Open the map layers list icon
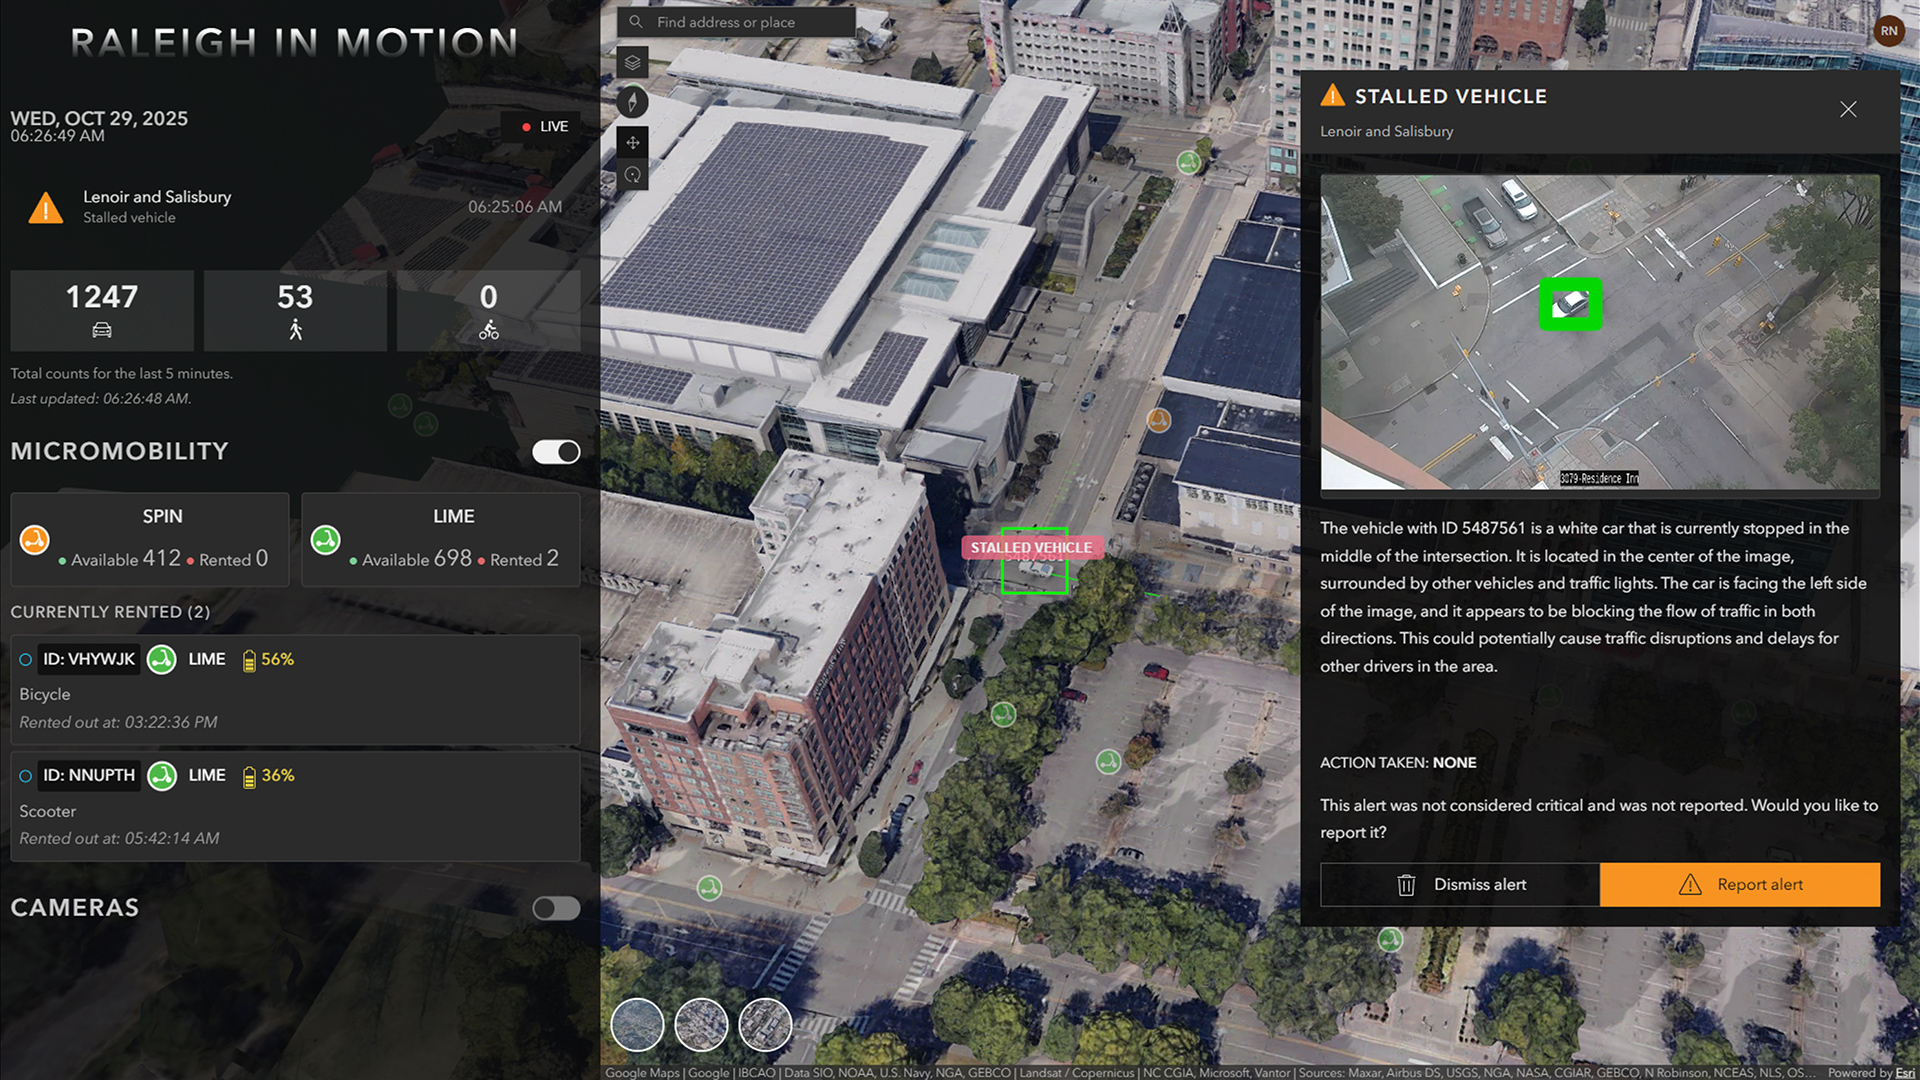Viewport: 1920px width, 1080px height. 632,62
